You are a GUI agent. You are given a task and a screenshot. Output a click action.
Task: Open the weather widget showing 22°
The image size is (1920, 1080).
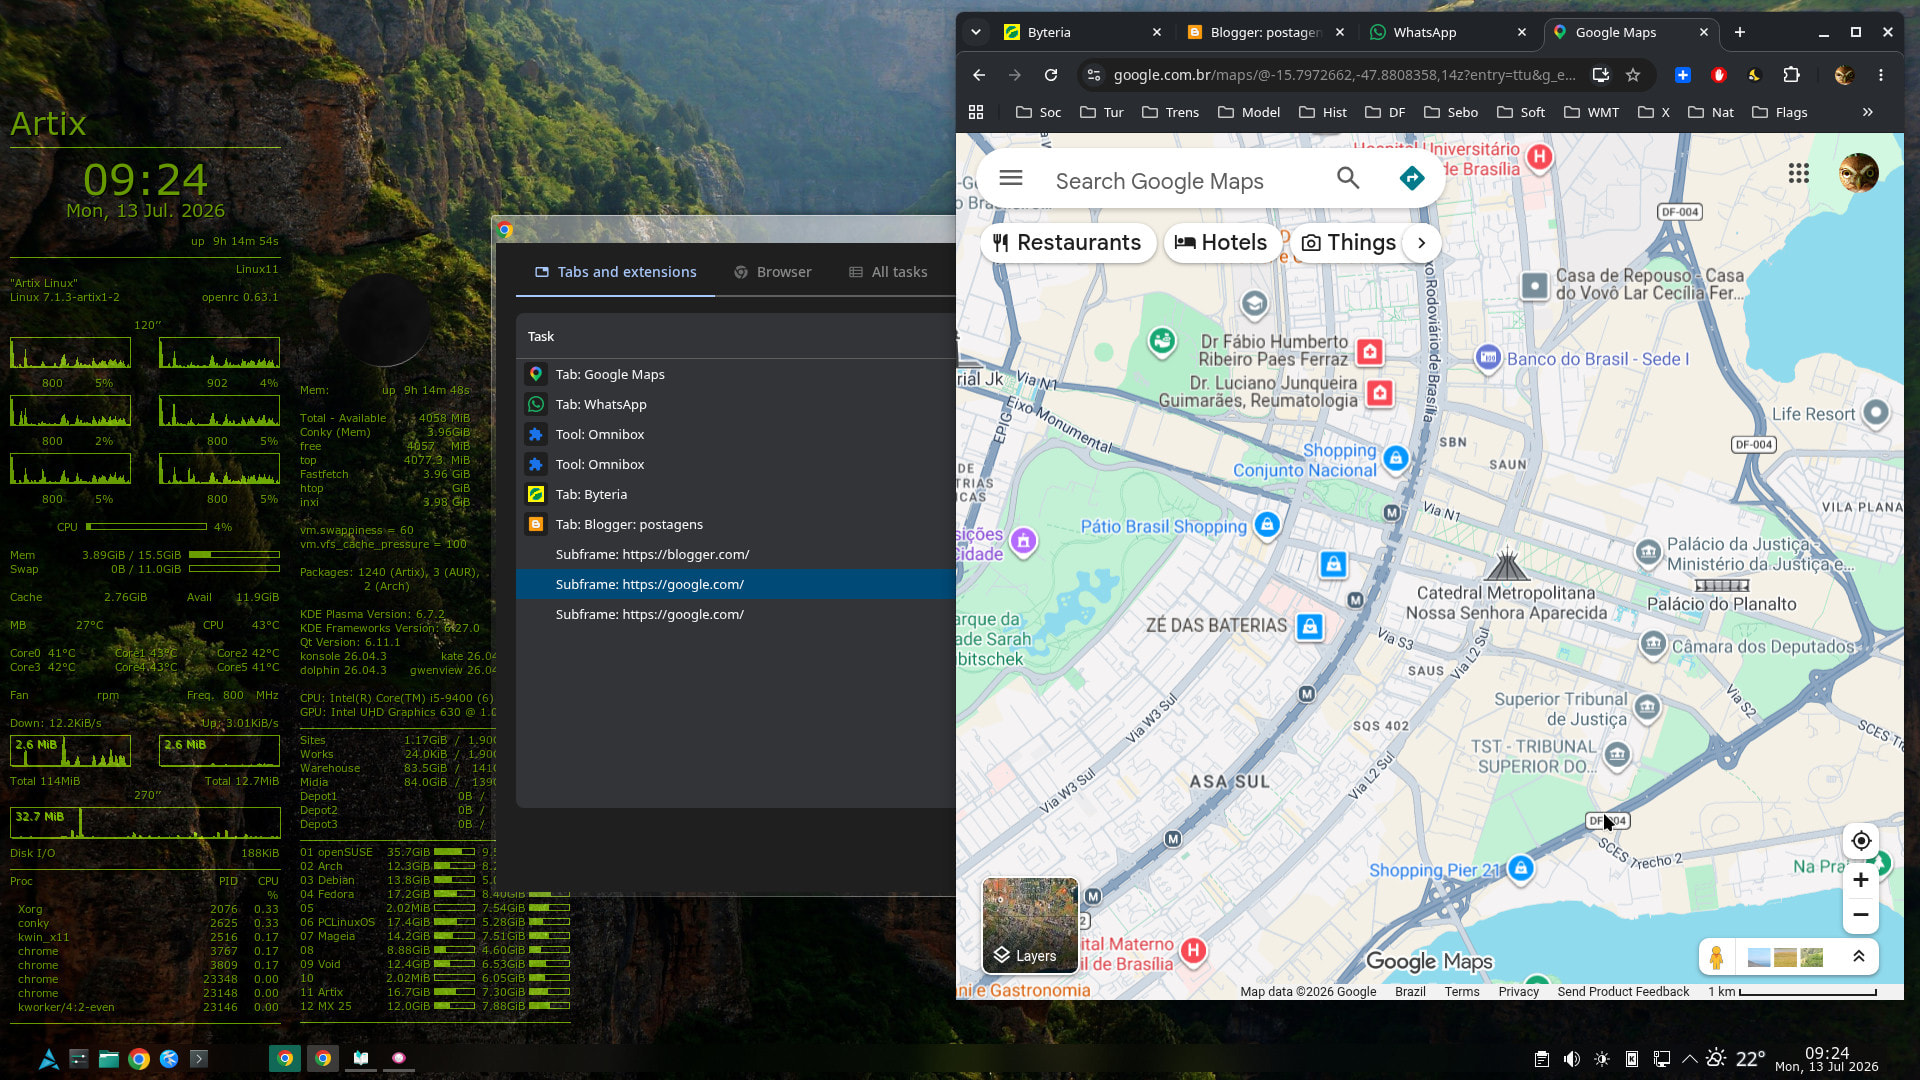[1735, 1059]
